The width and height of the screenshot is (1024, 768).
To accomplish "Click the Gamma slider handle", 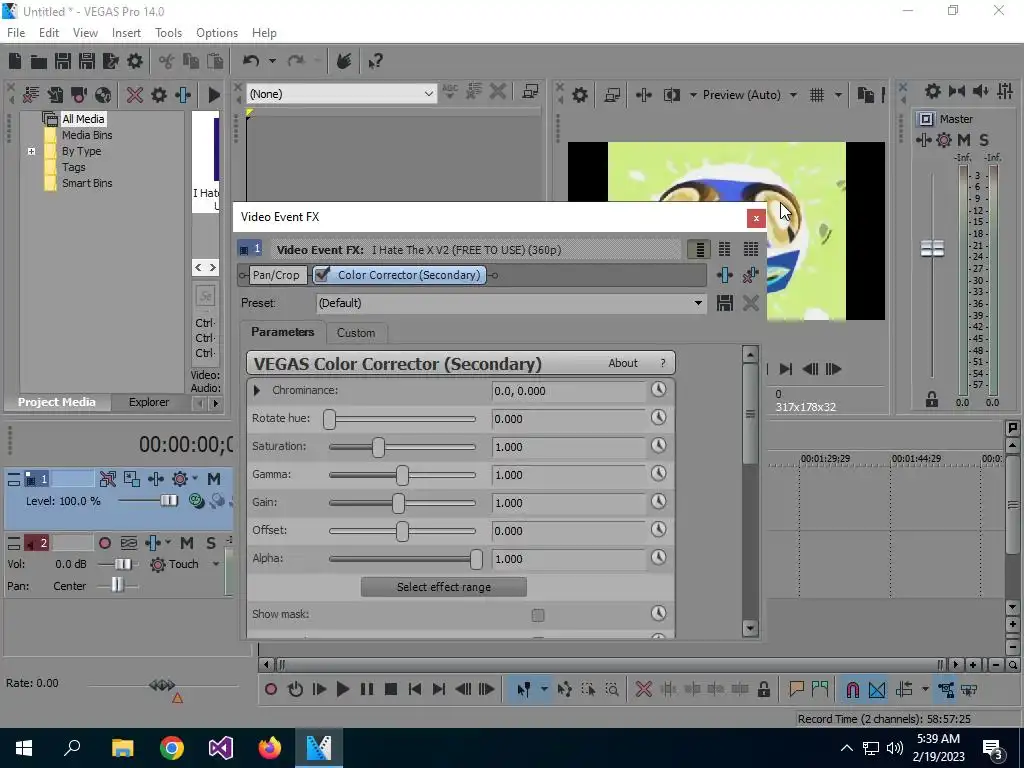I will point(402,475).
